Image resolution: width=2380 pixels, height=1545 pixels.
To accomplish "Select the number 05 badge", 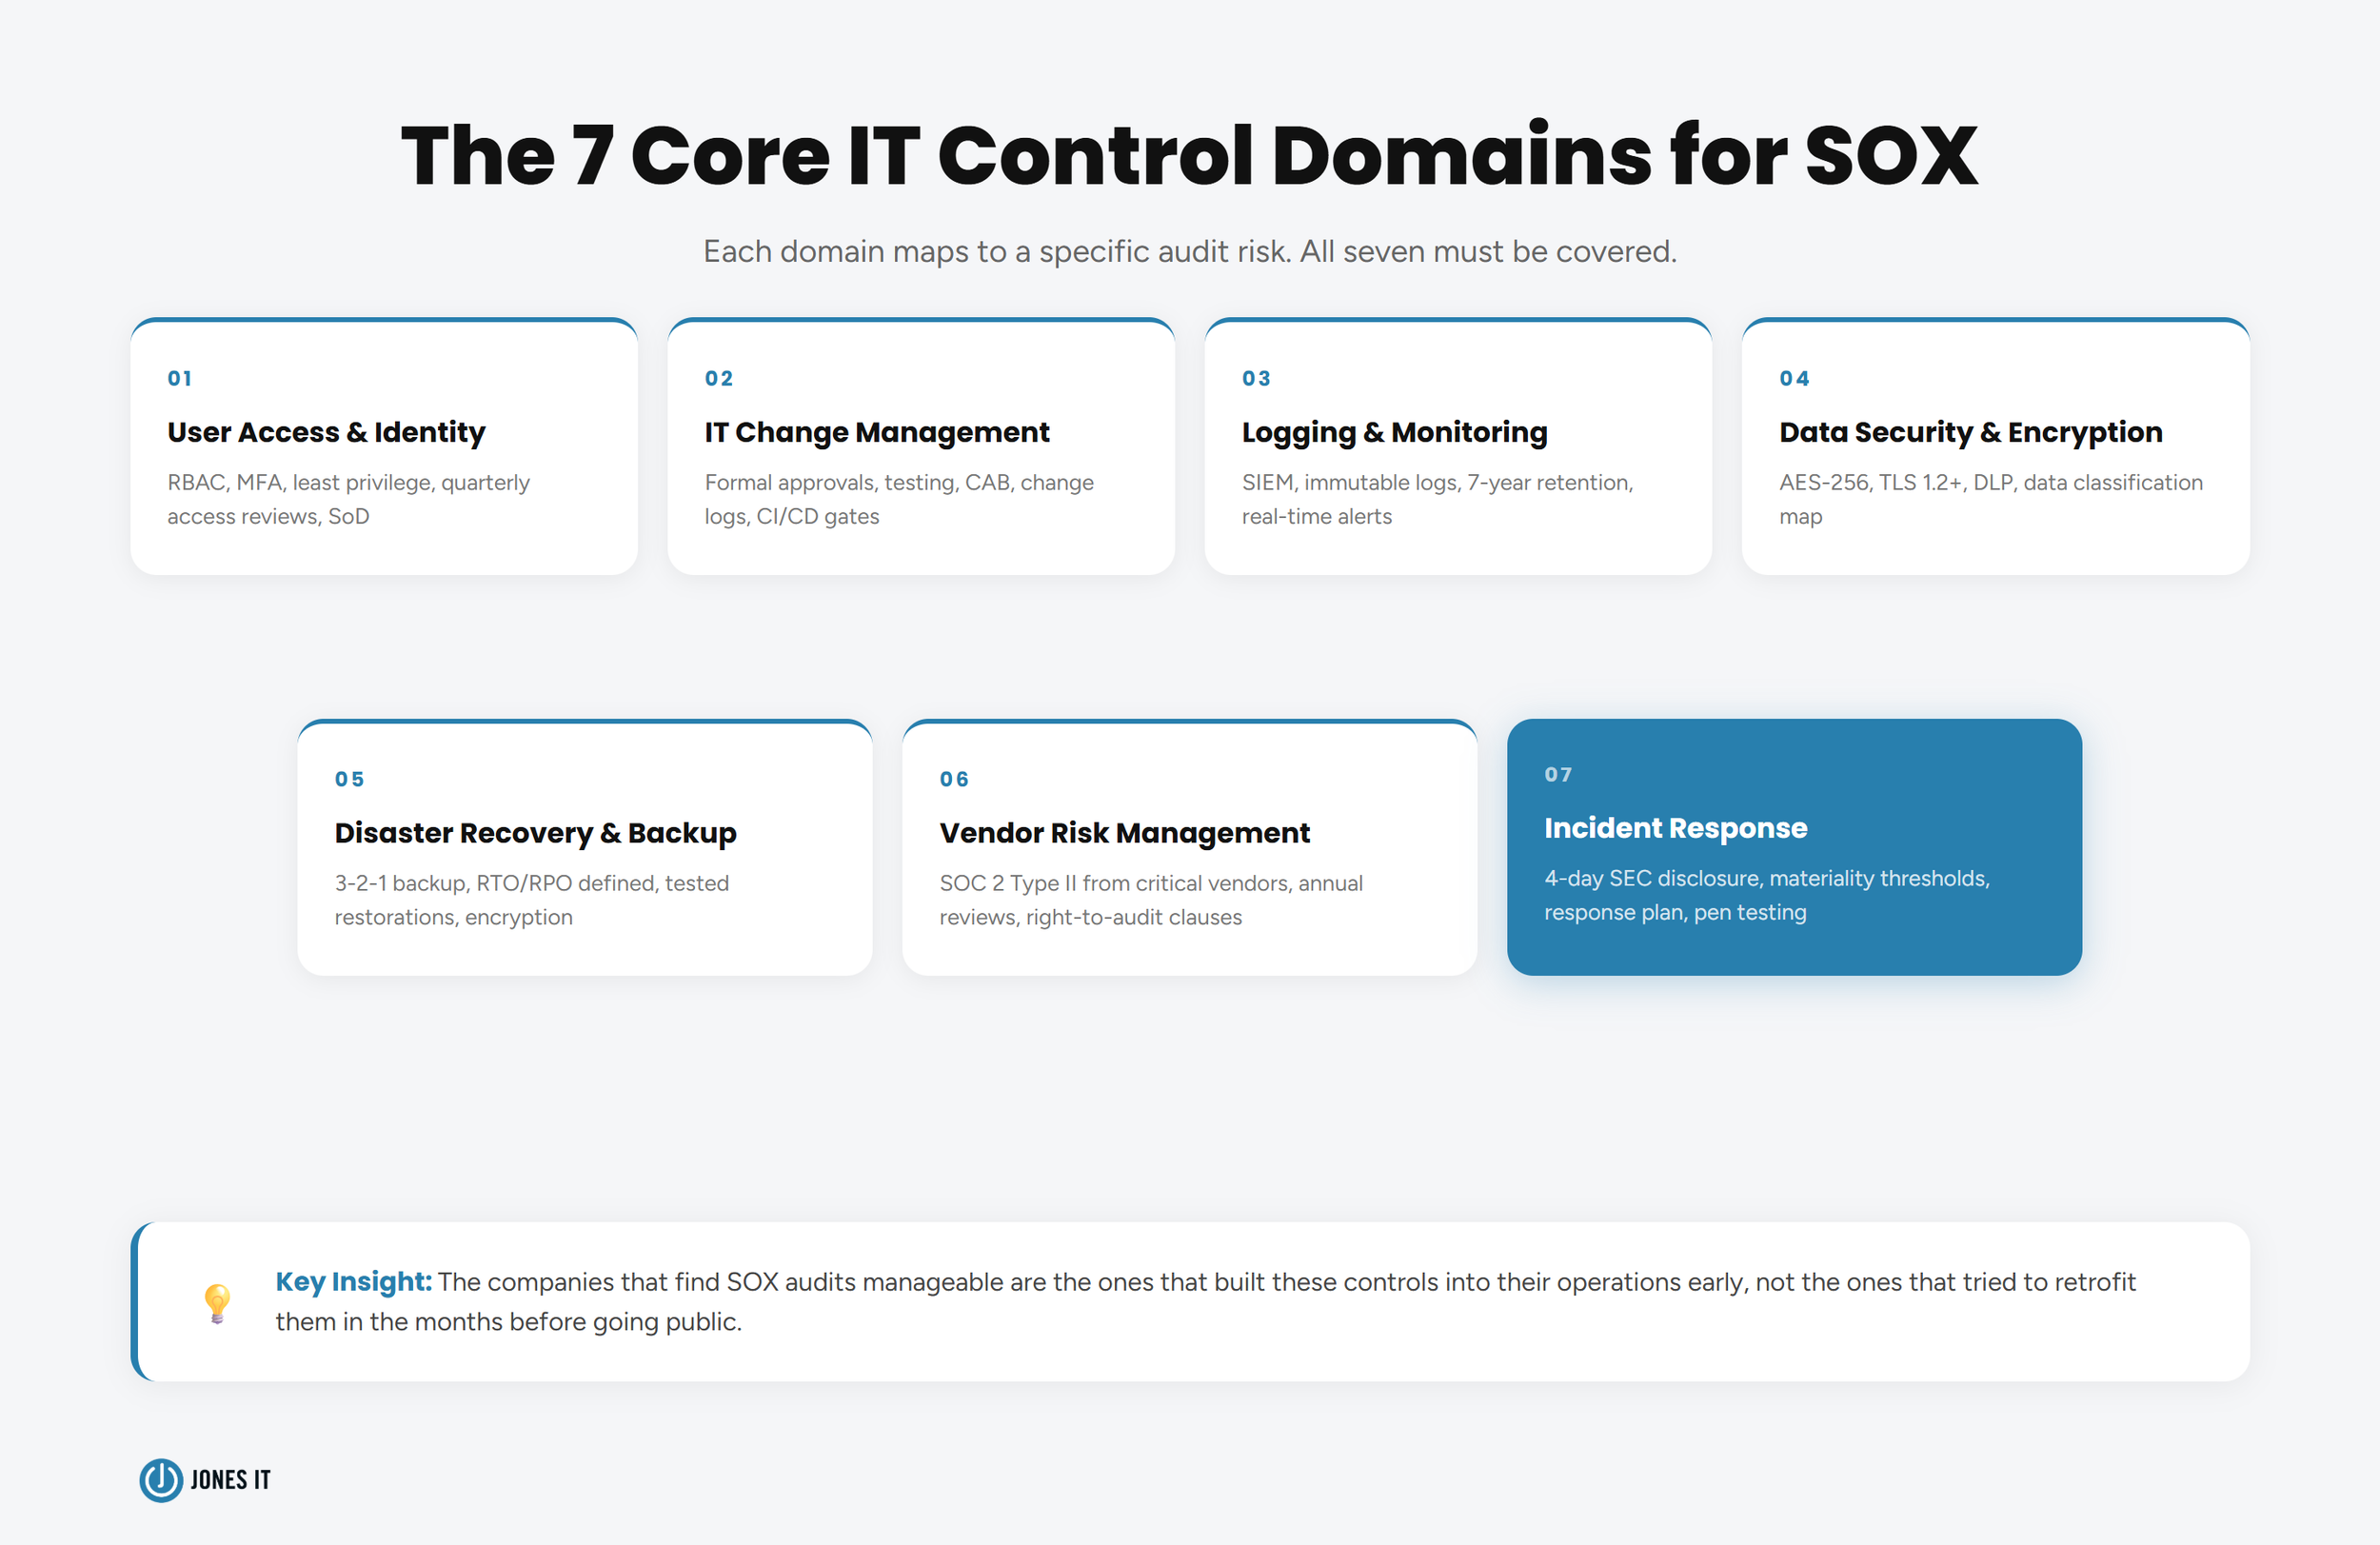I will (348, 779).
